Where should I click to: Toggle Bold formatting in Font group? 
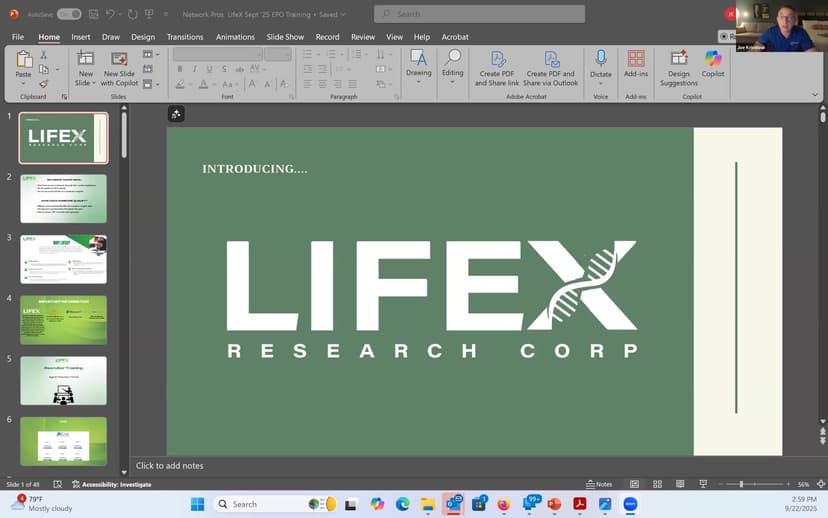[x=180, y=69]
